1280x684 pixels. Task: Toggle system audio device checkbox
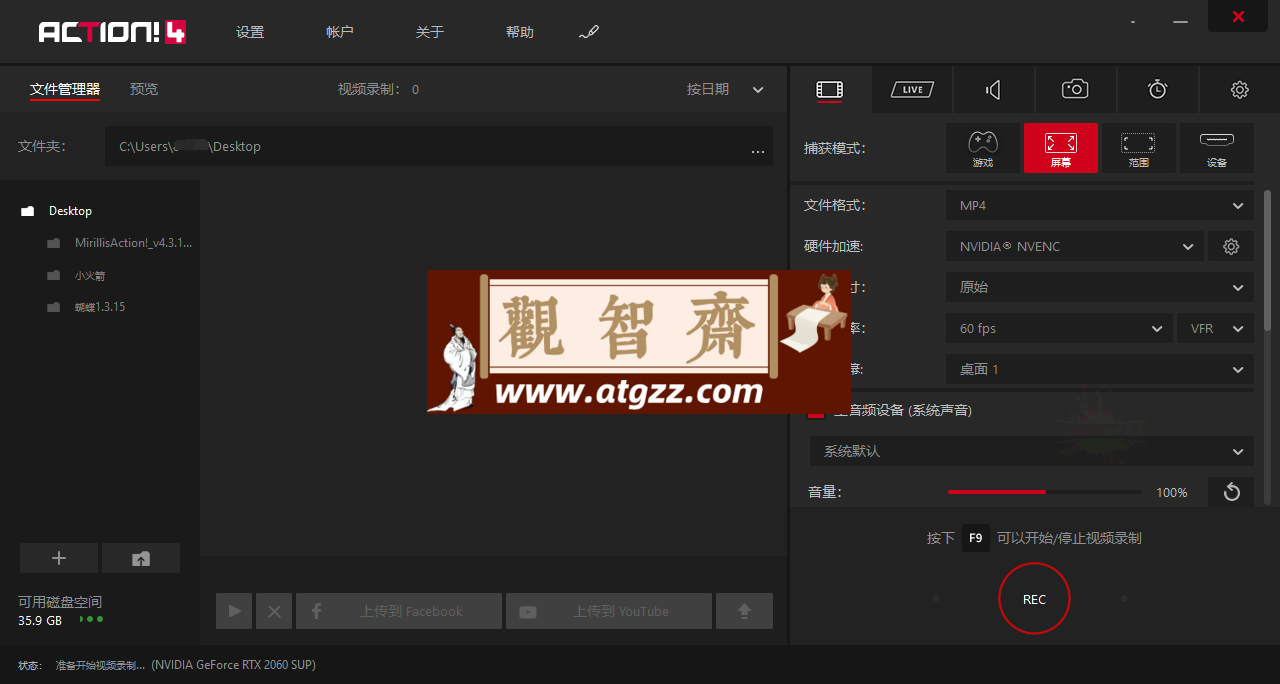coord(816,410)
